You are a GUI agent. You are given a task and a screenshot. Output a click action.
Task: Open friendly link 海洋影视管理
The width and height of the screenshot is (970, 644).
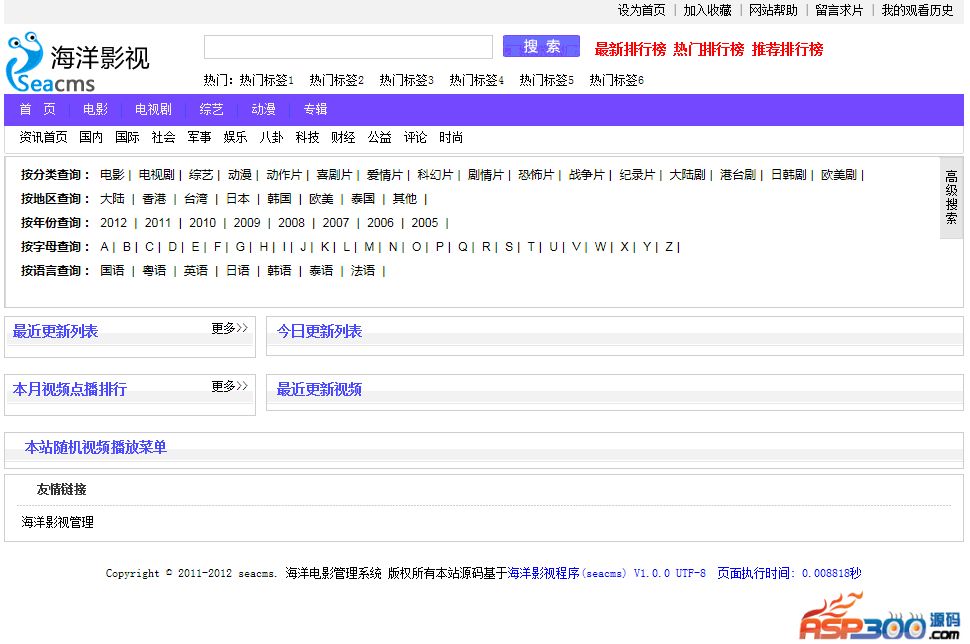point(58,522)
